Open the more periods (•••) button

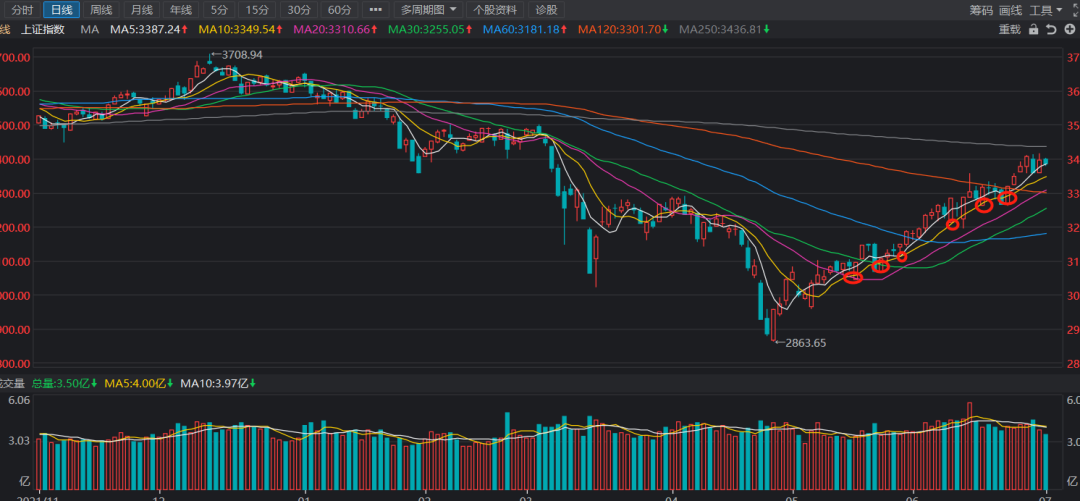click(x=375, y=10)
